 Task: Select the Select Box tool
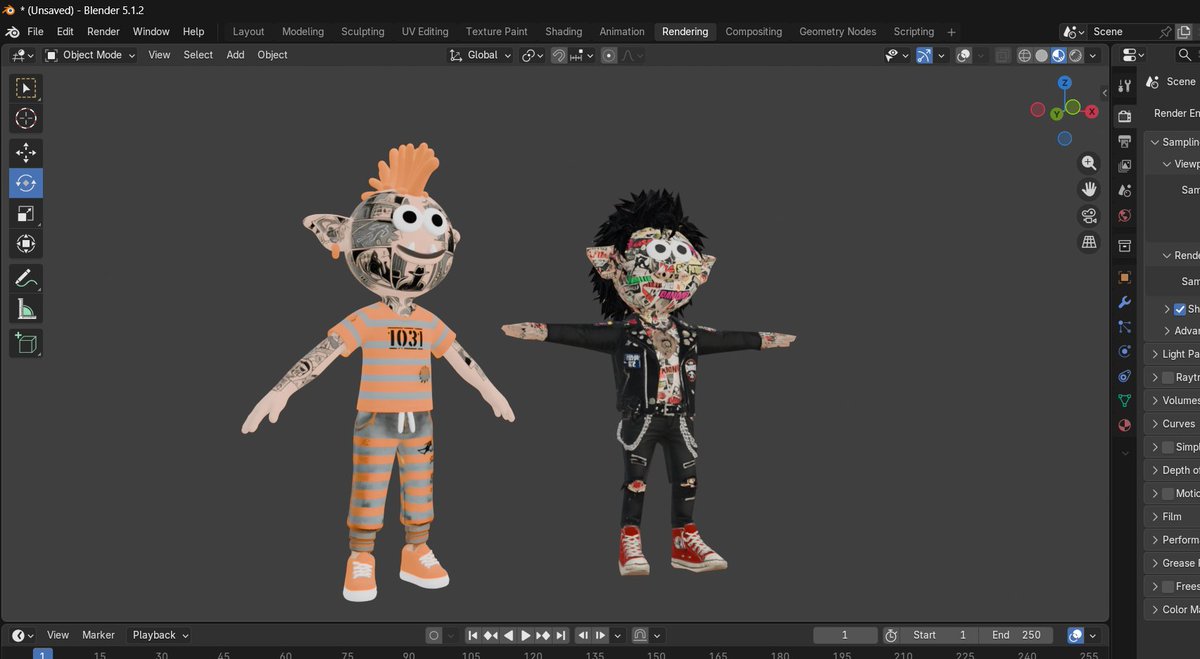[26, 88]
